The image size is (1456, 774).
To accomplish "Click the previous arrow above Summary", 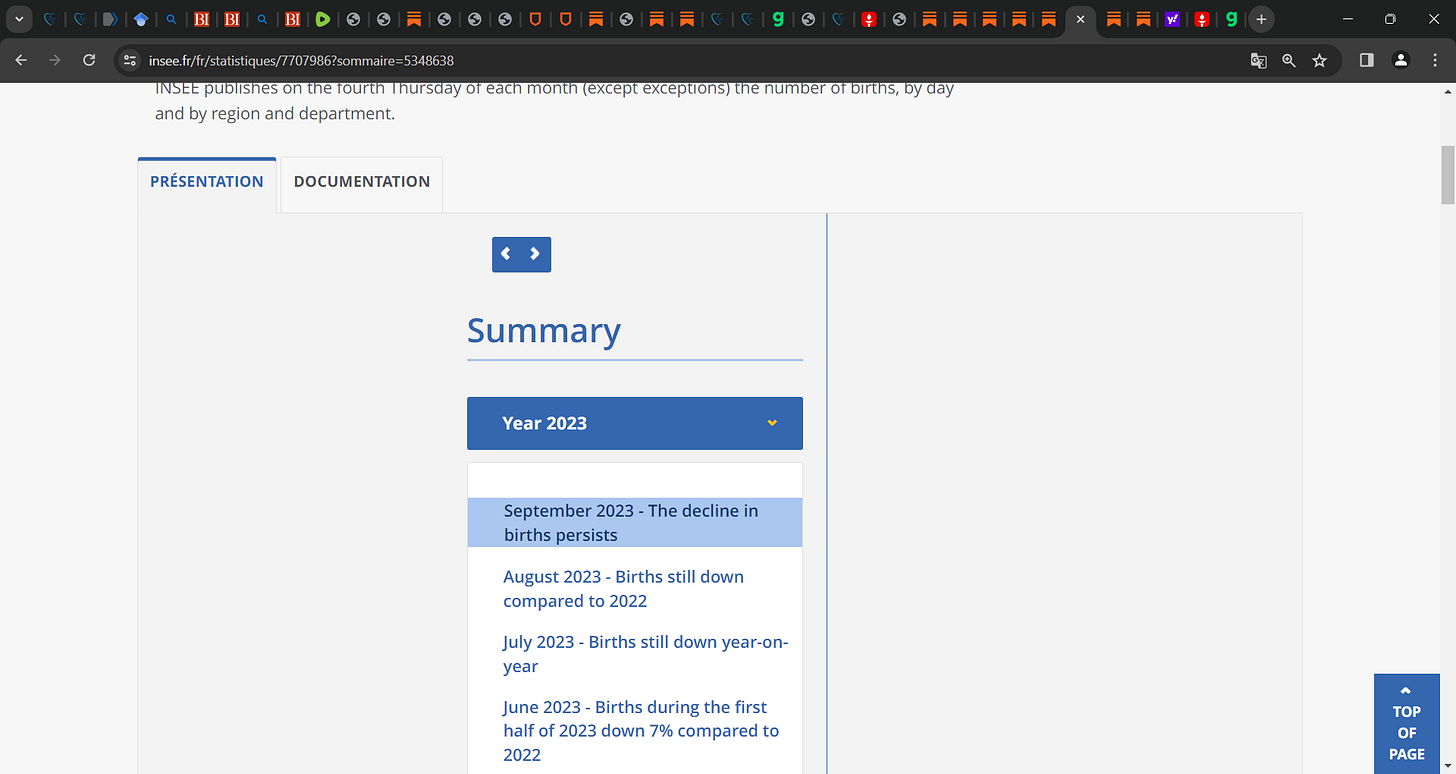I will pos(506,254).
